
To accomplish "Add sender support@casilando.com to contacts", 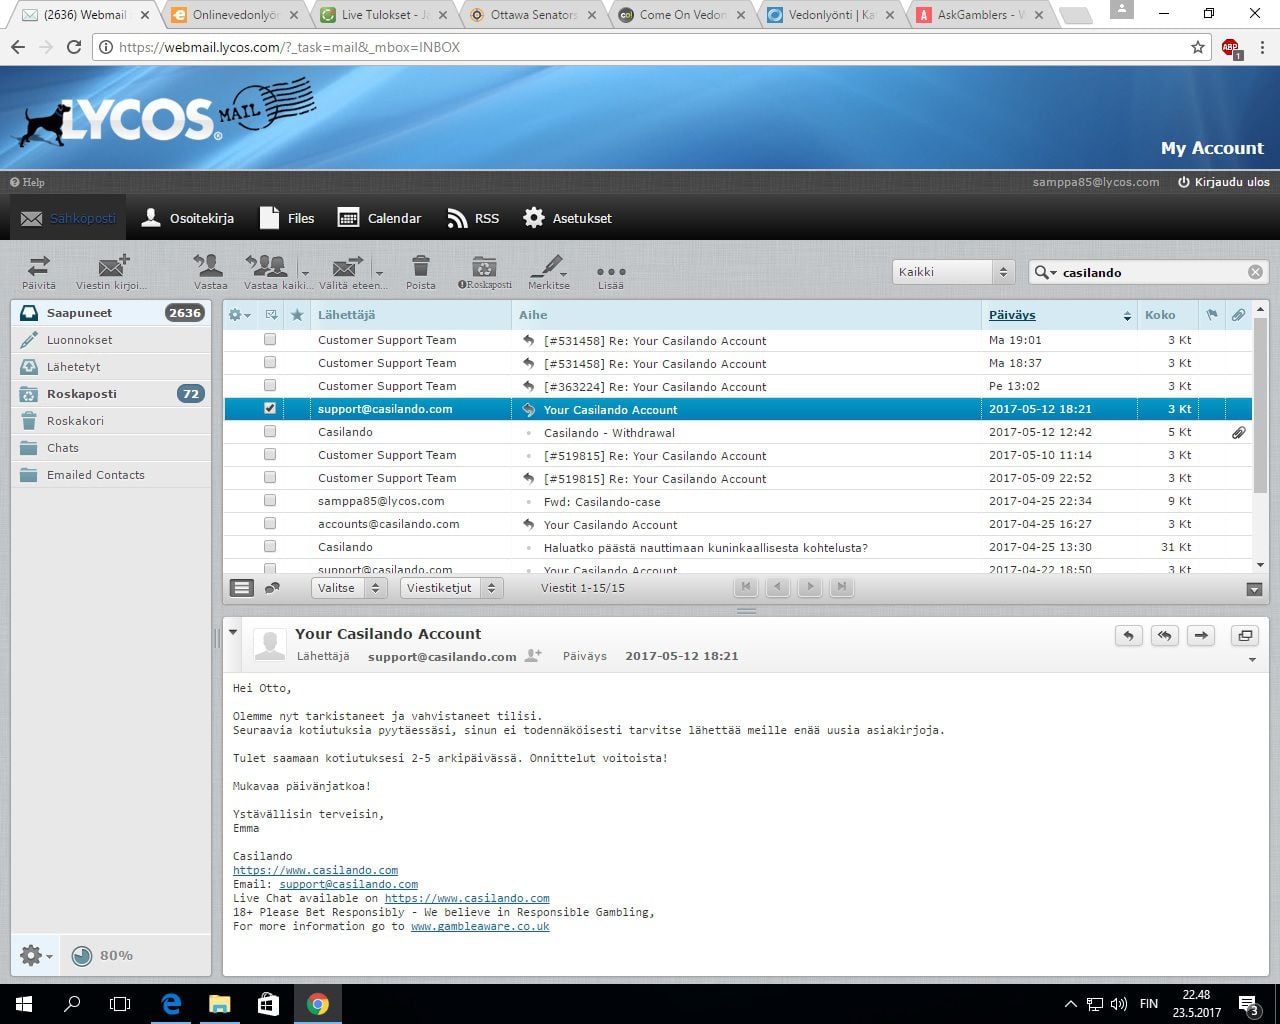I will coord(534,656).
